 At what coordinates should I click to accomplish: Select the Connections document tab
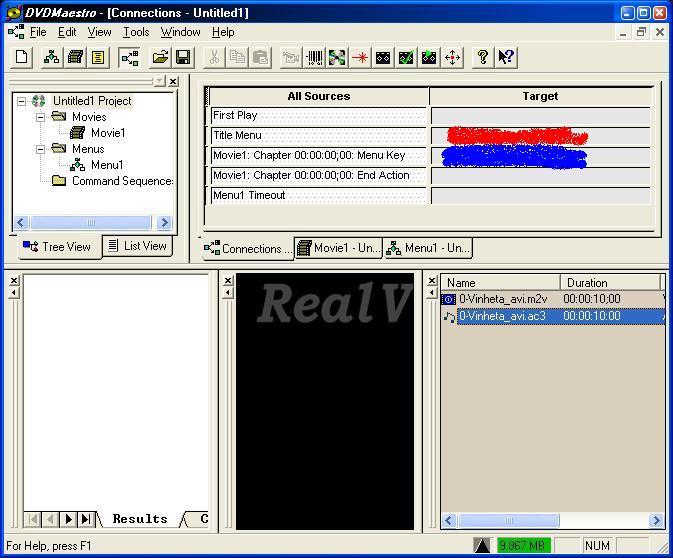click(x=248, y=249)
